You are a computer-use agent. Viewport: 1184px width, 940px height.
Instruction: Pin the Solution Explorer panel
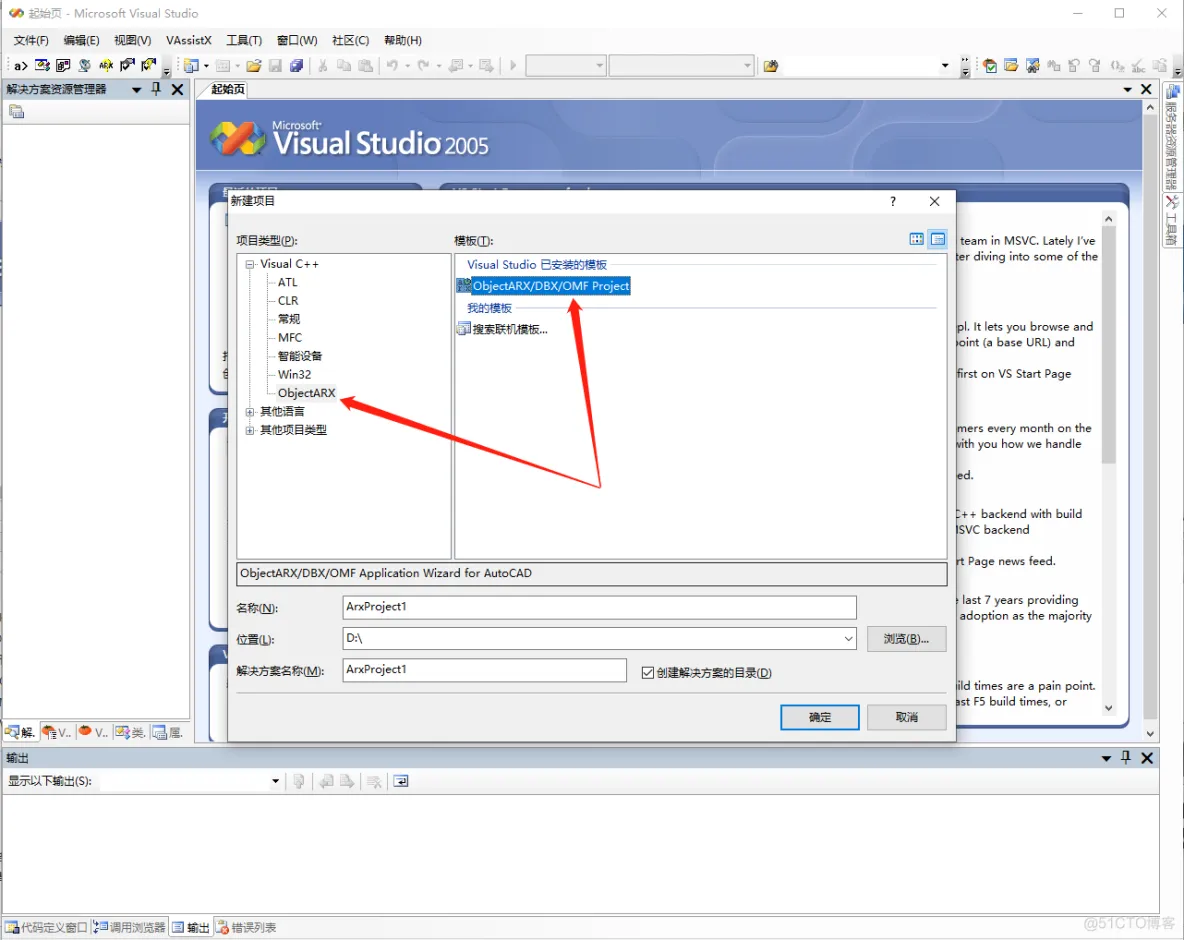pos(156,89)
